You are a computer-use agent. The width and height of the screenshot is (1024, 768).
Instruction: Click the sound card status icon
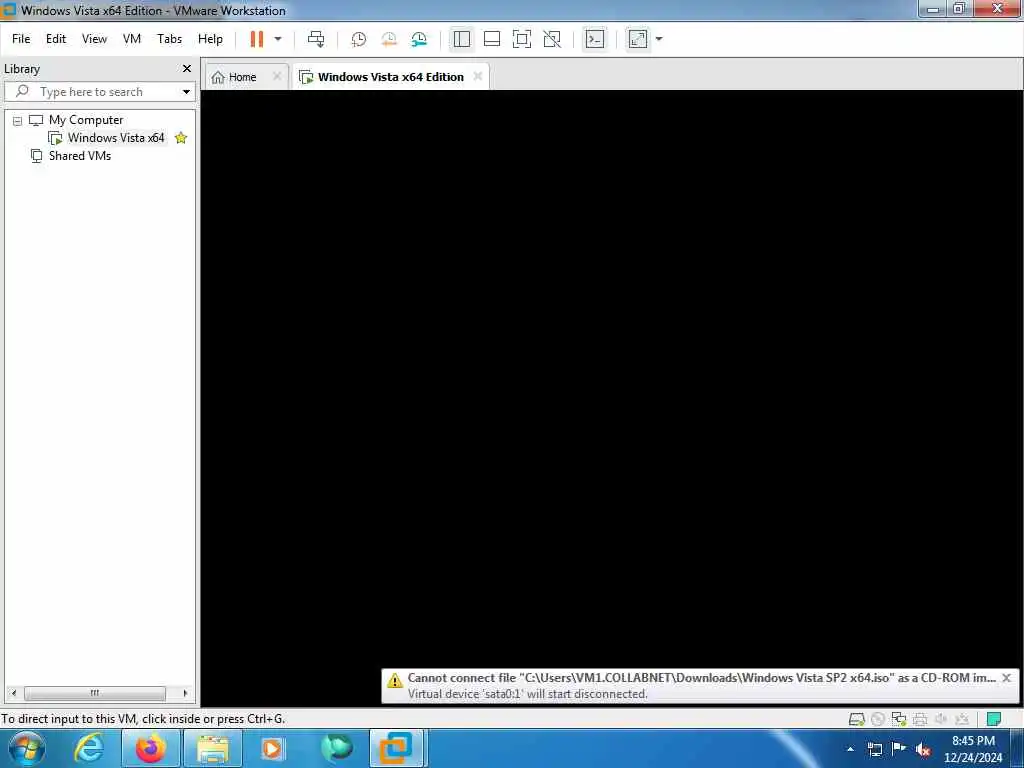(941, 719)
